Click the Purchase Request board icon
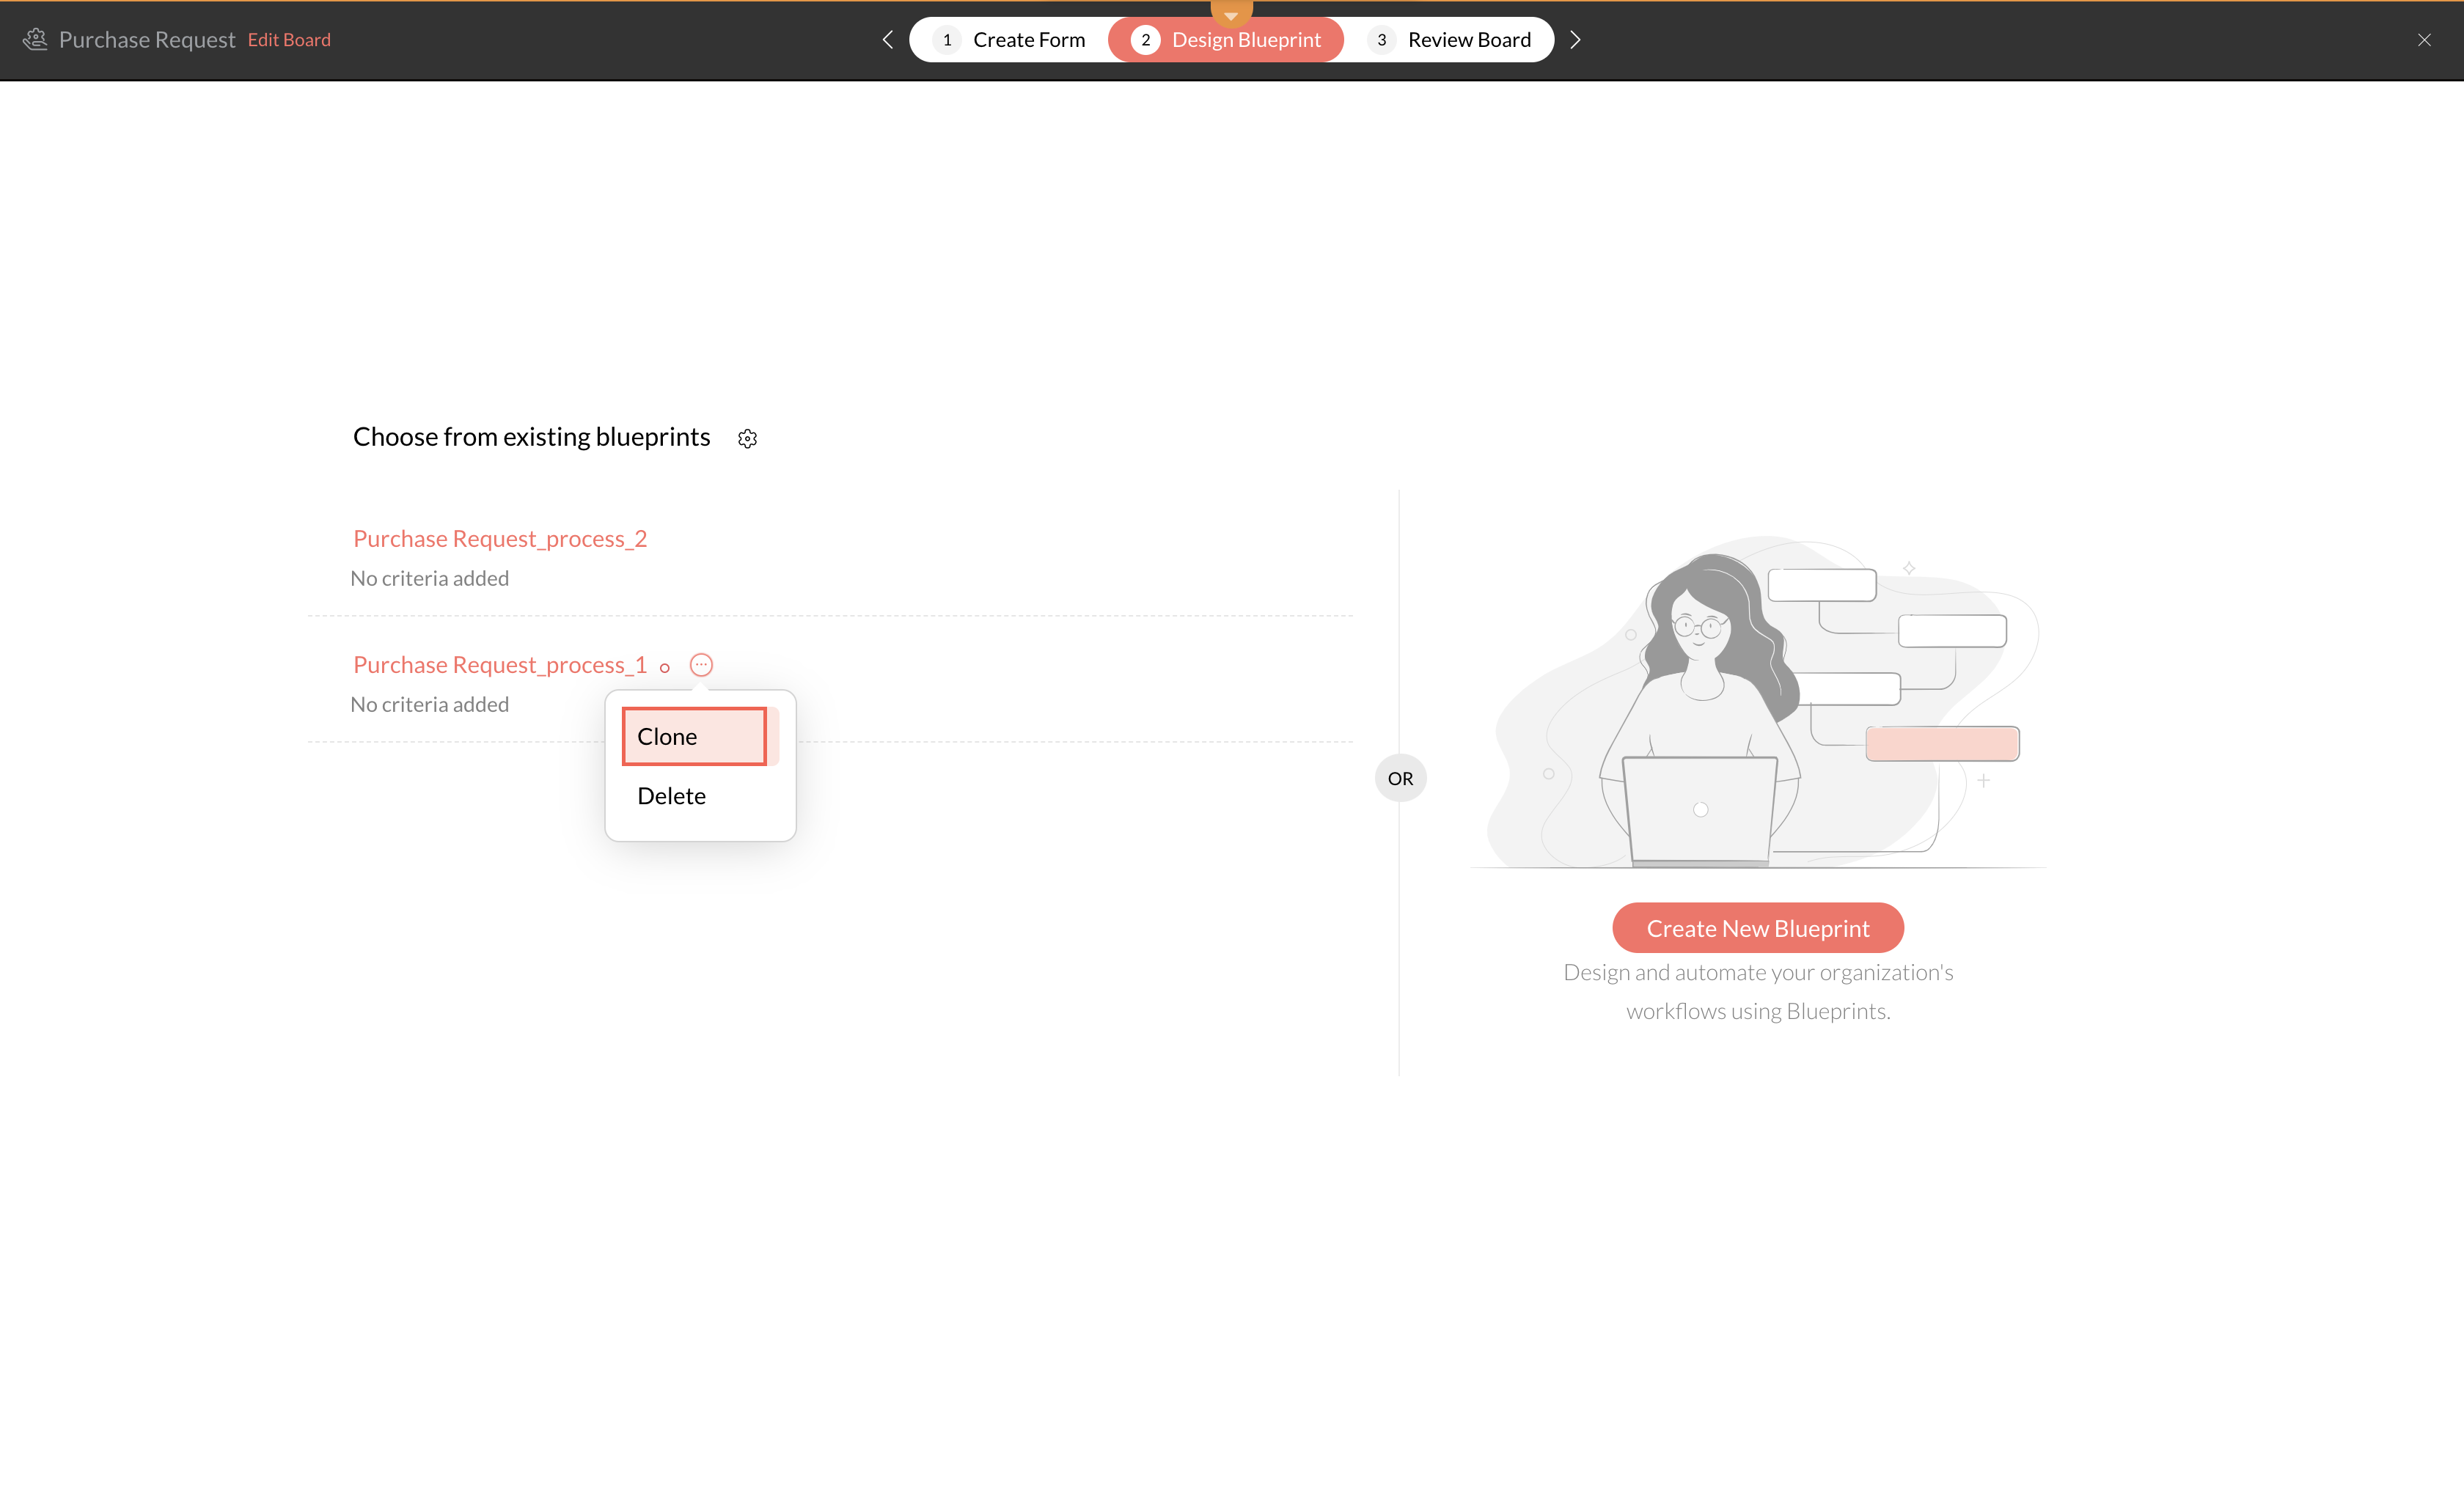Screen dimensions: 2464x1486 [35, 39]
